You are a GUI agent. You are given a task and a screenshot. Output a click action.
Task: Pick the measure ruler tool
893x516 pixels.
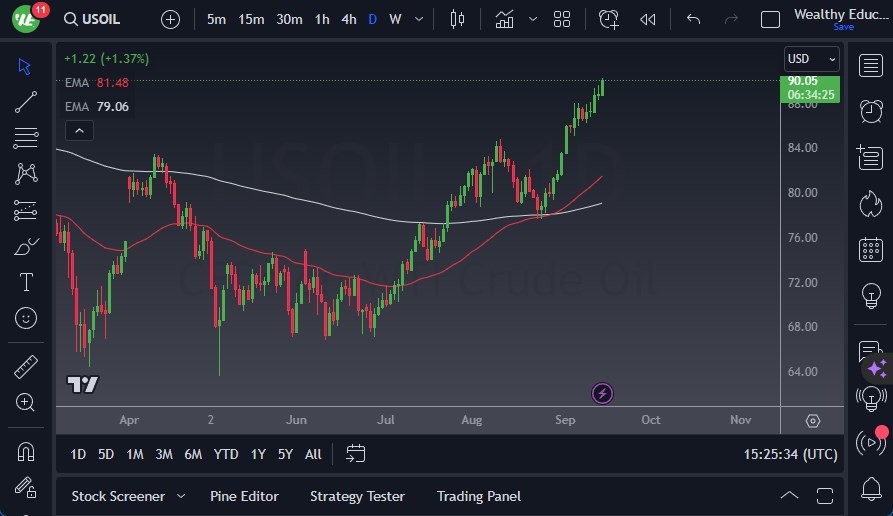(26, 367)
